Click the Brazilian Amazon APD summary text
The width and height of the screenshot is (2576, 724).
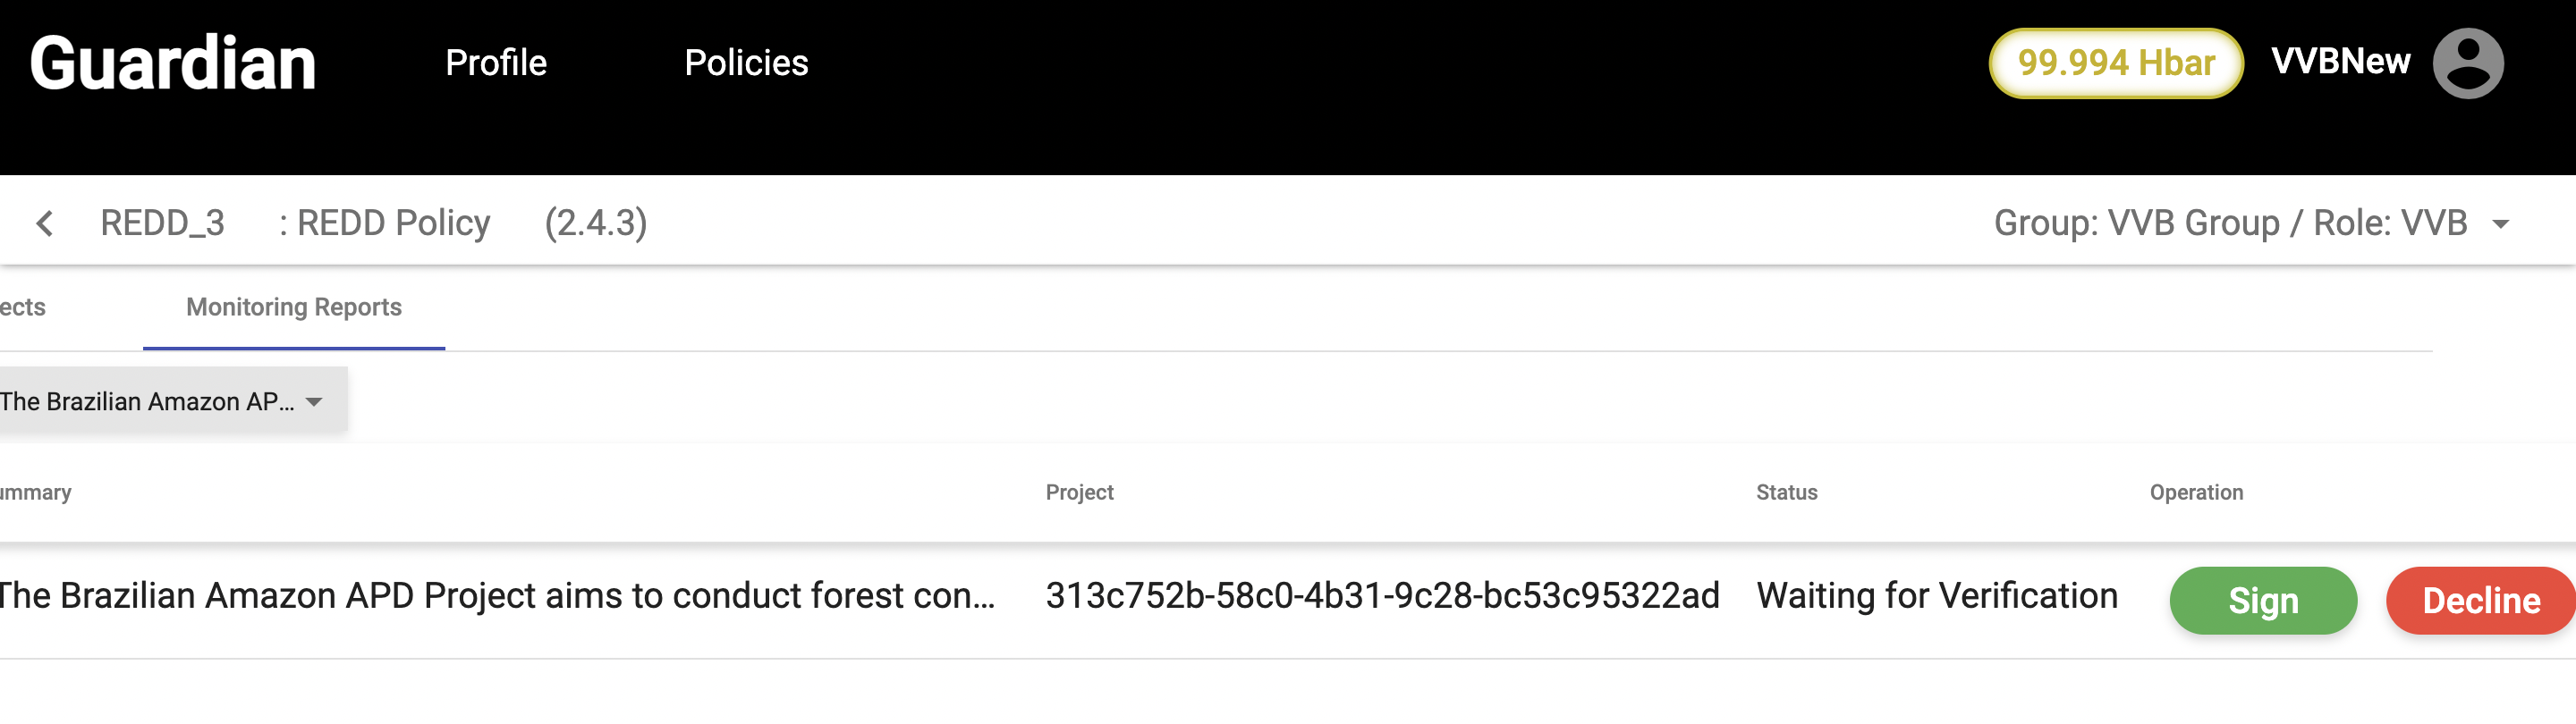point(497,596)
